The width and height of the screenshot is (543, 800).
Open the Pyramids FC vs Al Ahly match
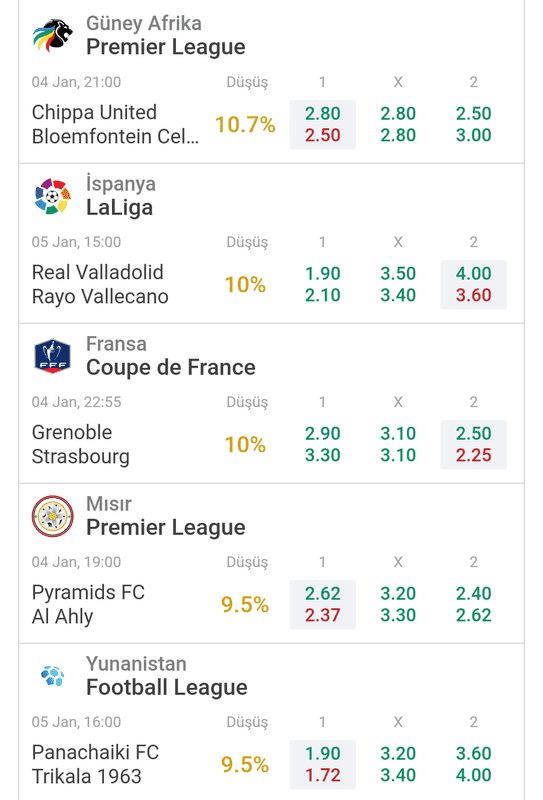click(x=88, y=605)
